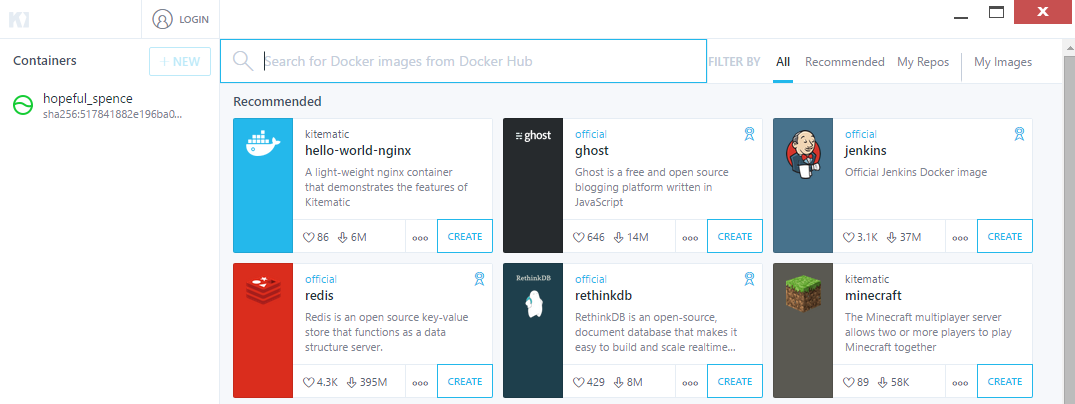Click the 'Official Jenkins Docker image' description
This screenshot has width=1075, height=404.
pos(916,172)
